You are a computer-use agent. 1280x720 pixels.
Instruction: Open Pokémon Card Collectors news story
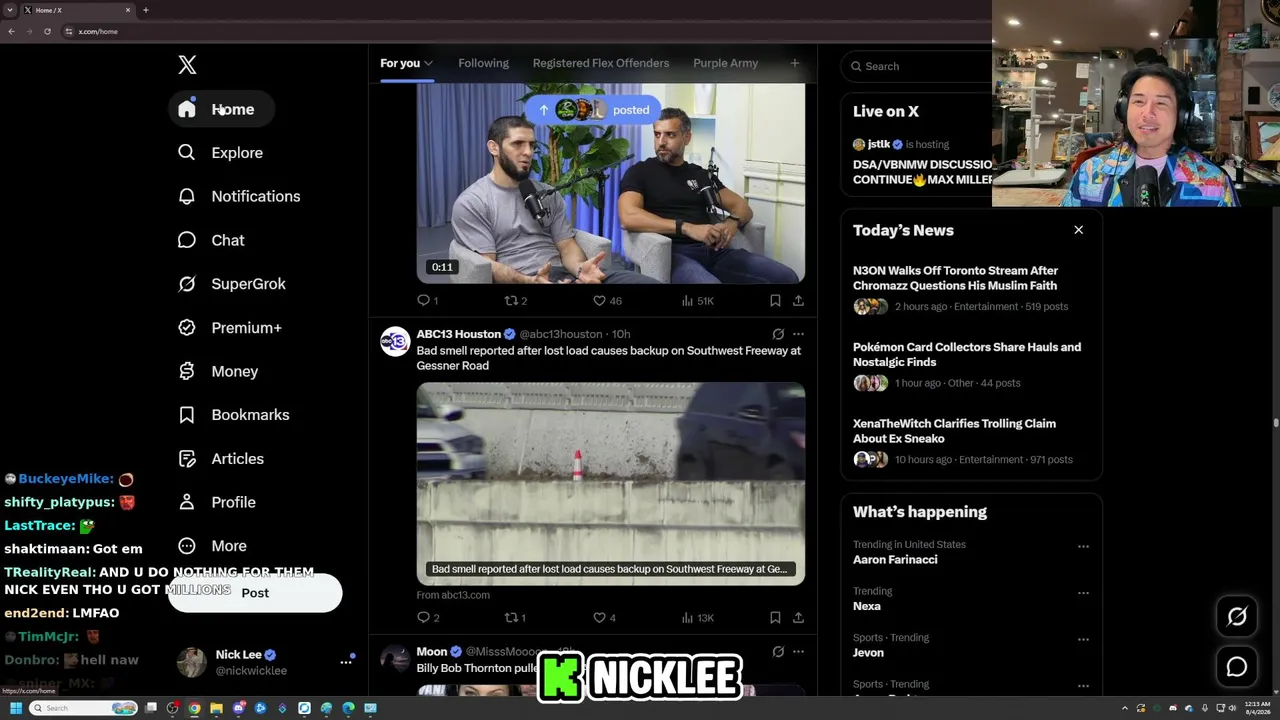coord(967,355)
